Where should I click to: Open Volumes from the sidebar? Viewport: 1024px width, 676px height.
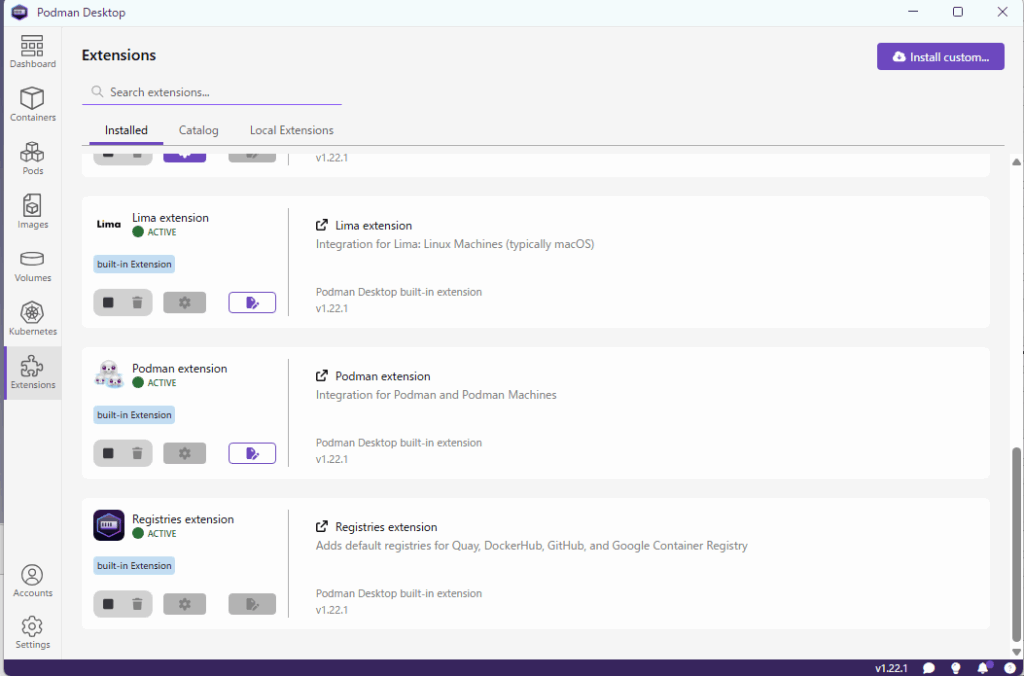32,265
